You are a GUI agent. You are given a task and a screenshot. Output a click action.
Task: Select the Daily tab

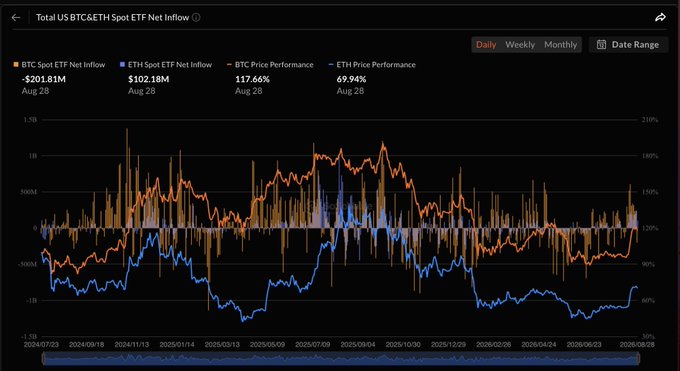point(486,44)
